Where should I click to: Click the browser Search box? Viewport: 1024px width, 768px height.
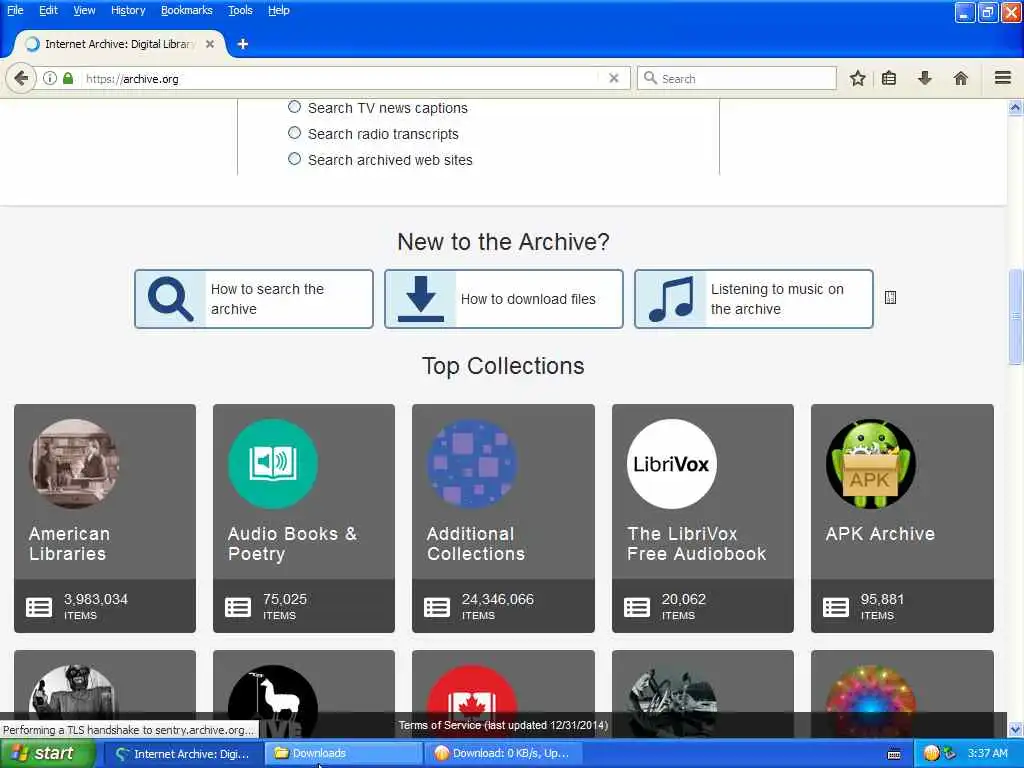tap(737, 78)
